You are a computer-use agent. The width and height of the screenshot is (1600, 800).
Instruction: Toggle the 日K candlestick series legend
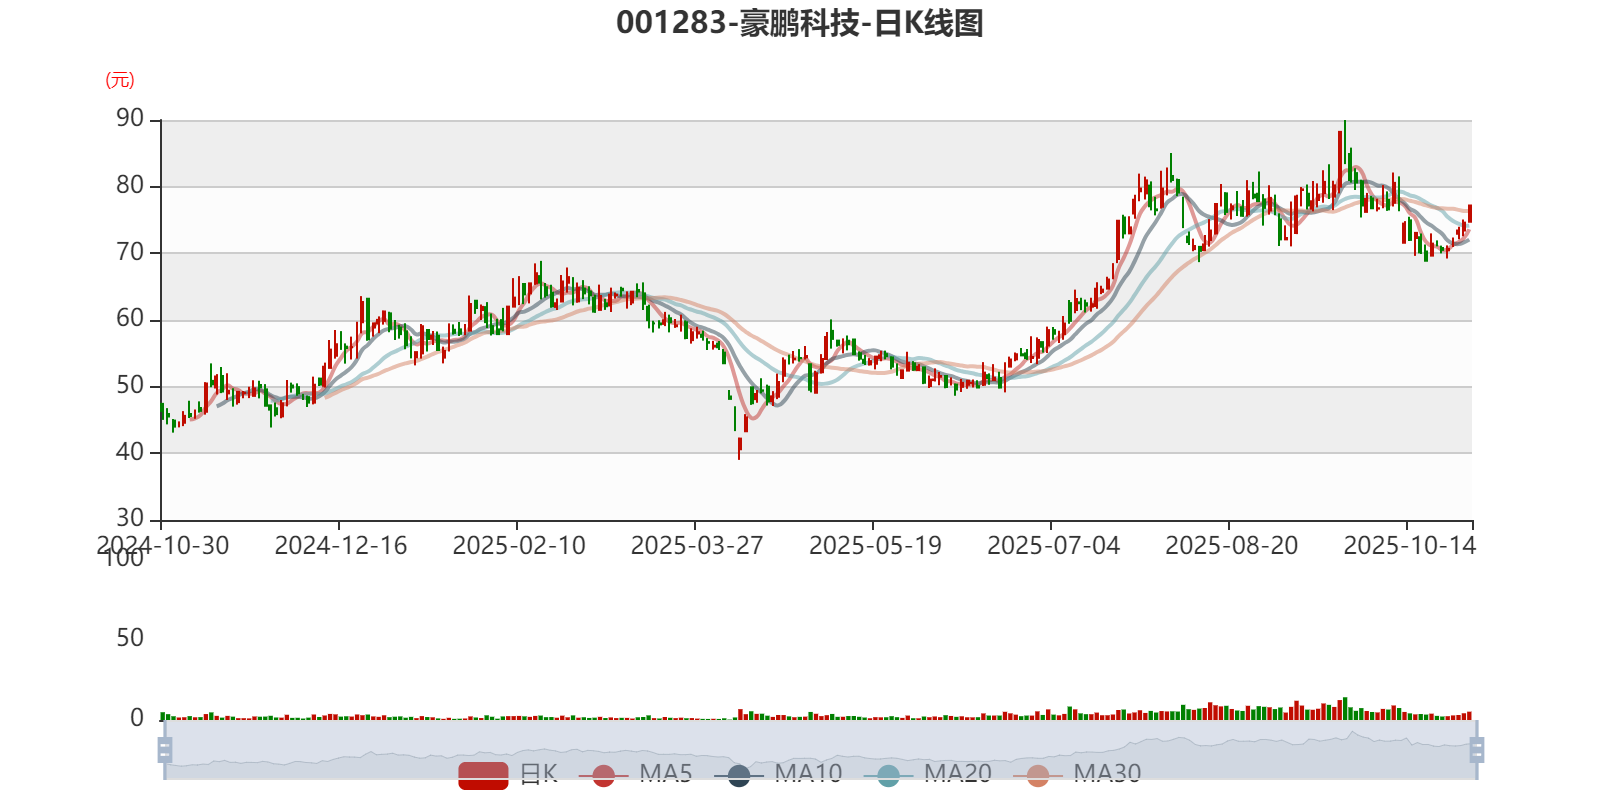508,774
